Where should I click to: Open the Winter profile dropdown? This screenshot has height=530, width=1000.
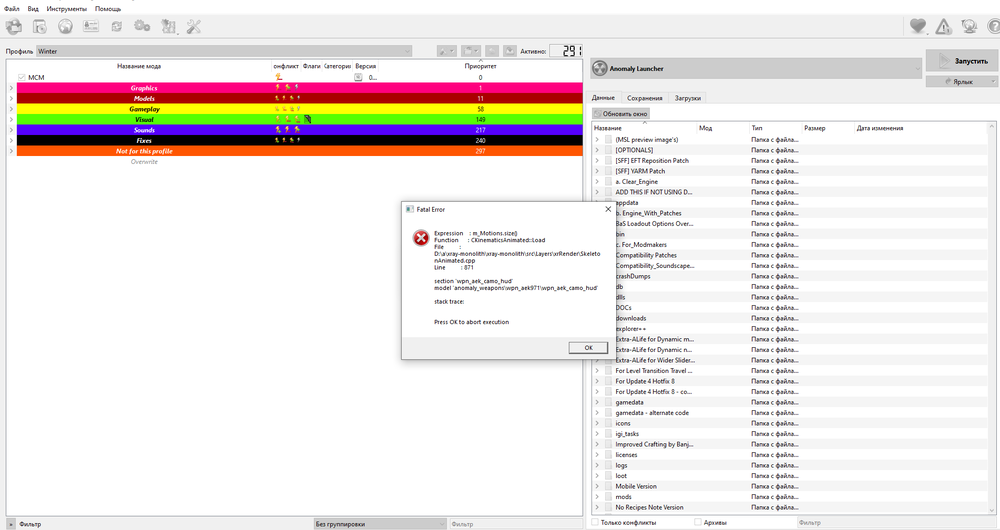pos(224,50)
